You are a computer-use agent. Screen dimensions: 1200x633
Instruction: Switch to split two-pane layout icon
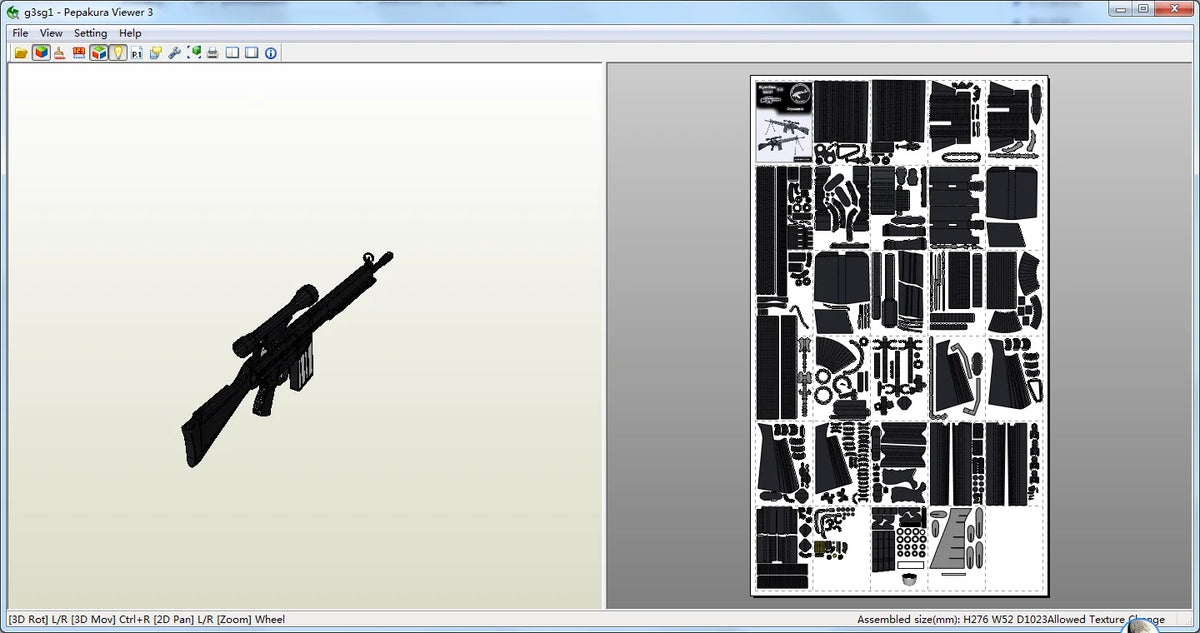pos(232,53)
